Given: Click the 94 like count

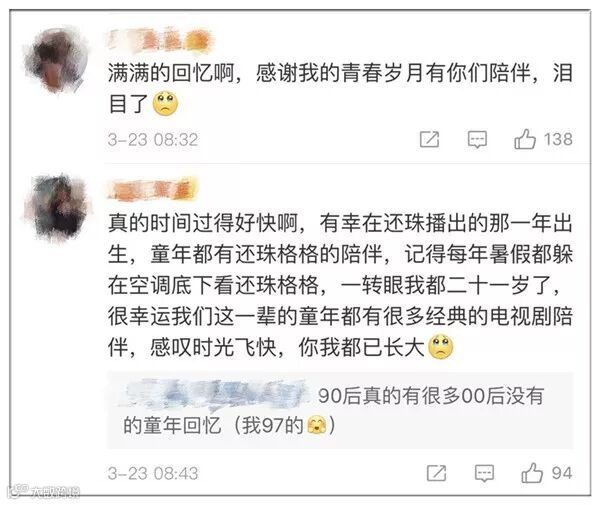Looking at the screenshot, I should 562,473.
